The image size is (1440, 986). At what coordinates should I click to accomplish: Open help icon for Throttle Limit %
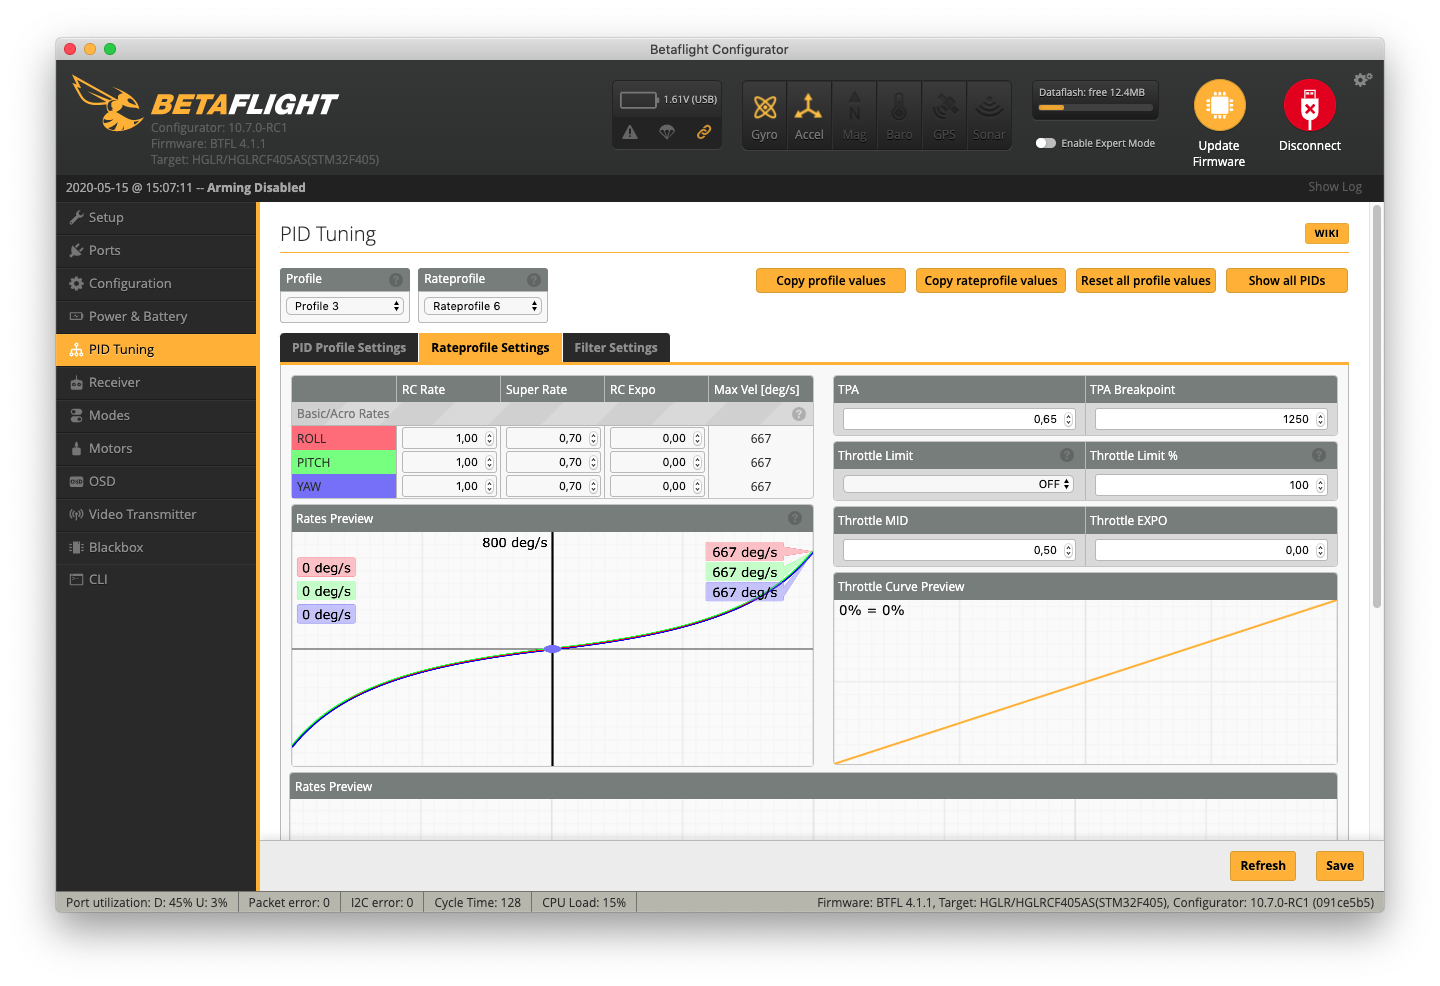click(1319, 455)
